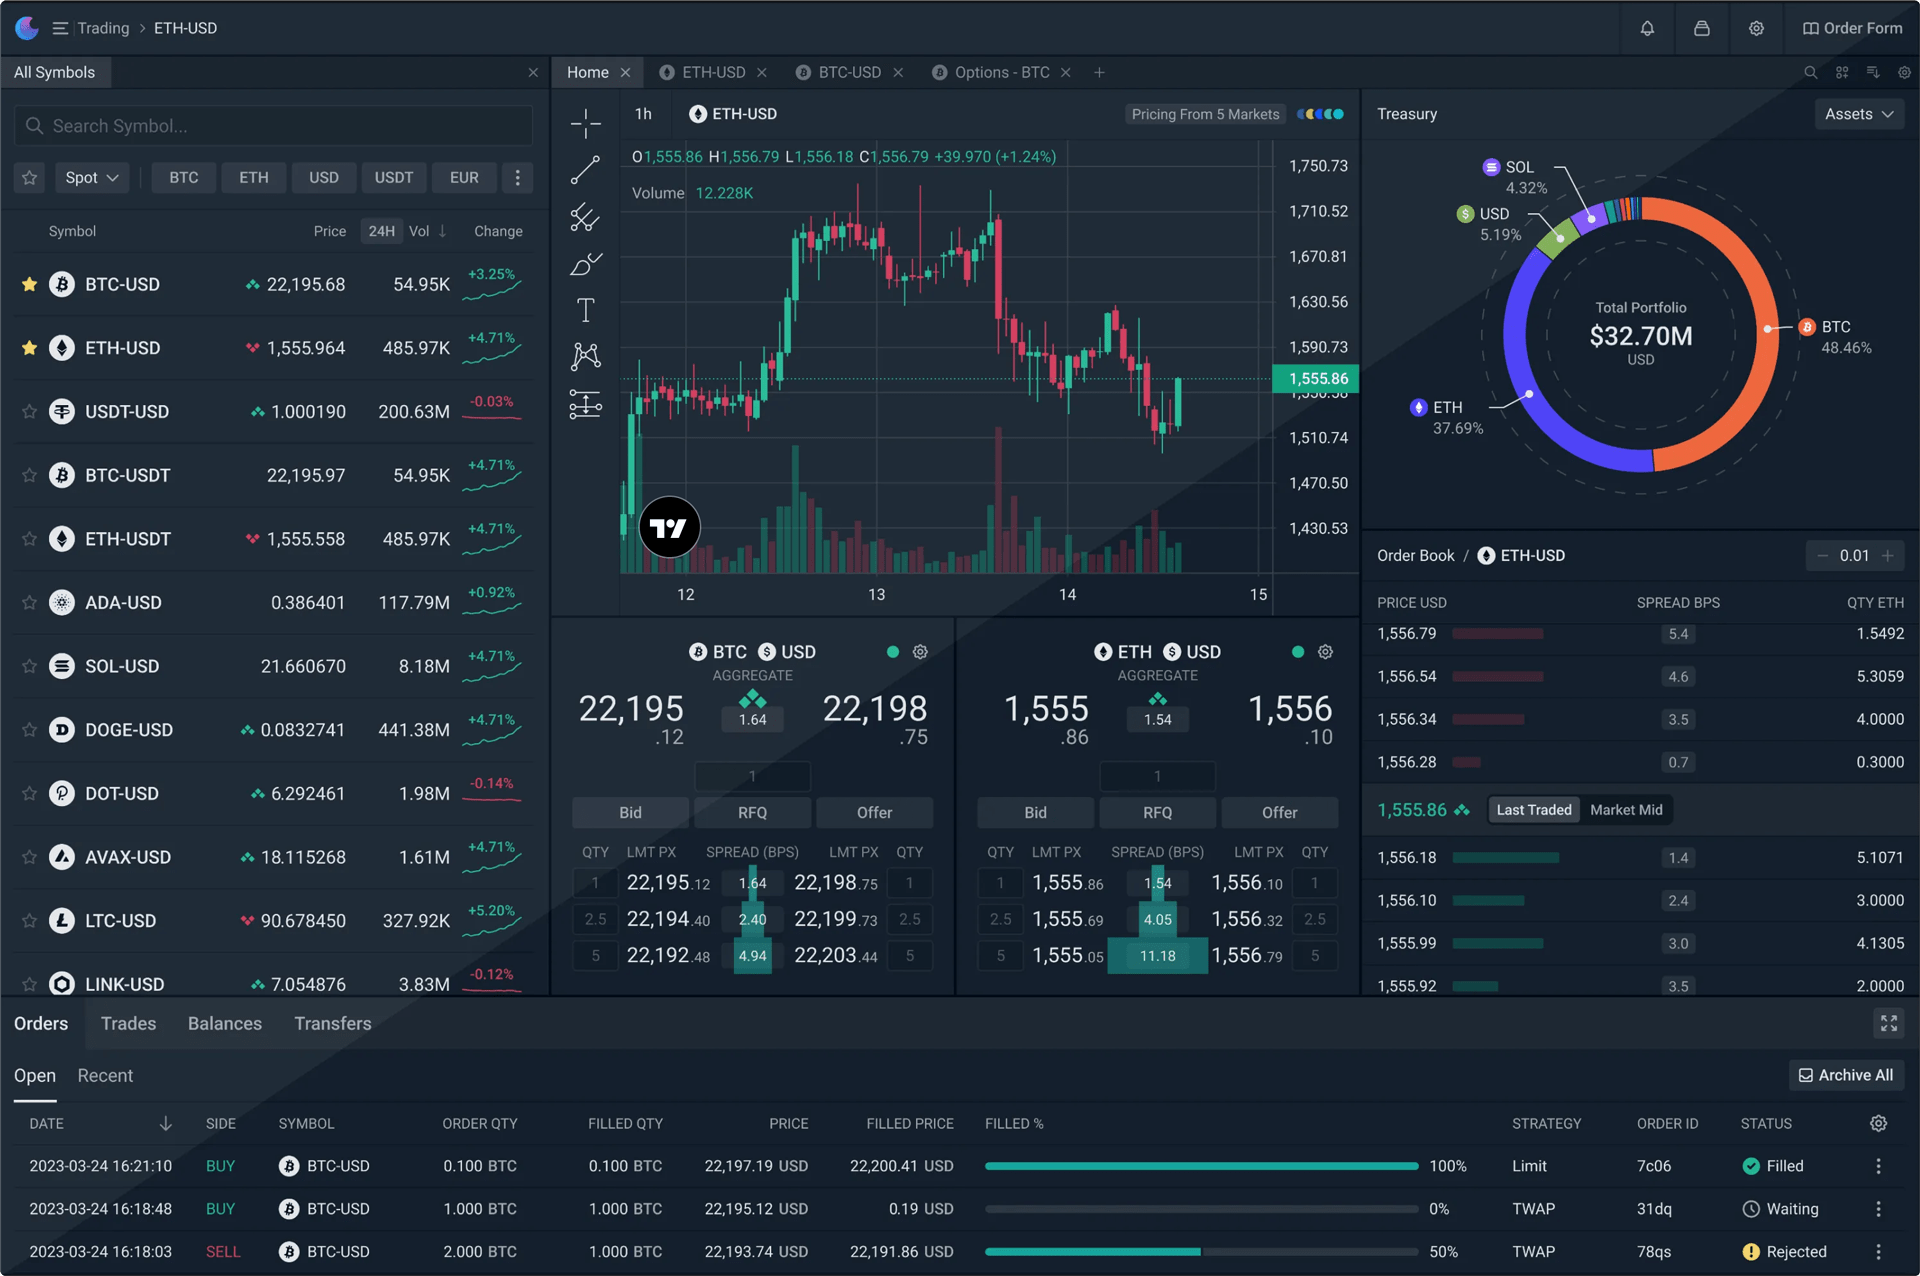Focus the Search Symbol field
The height and width of the screenshot is (1276, 1920).
coord(273,126)
